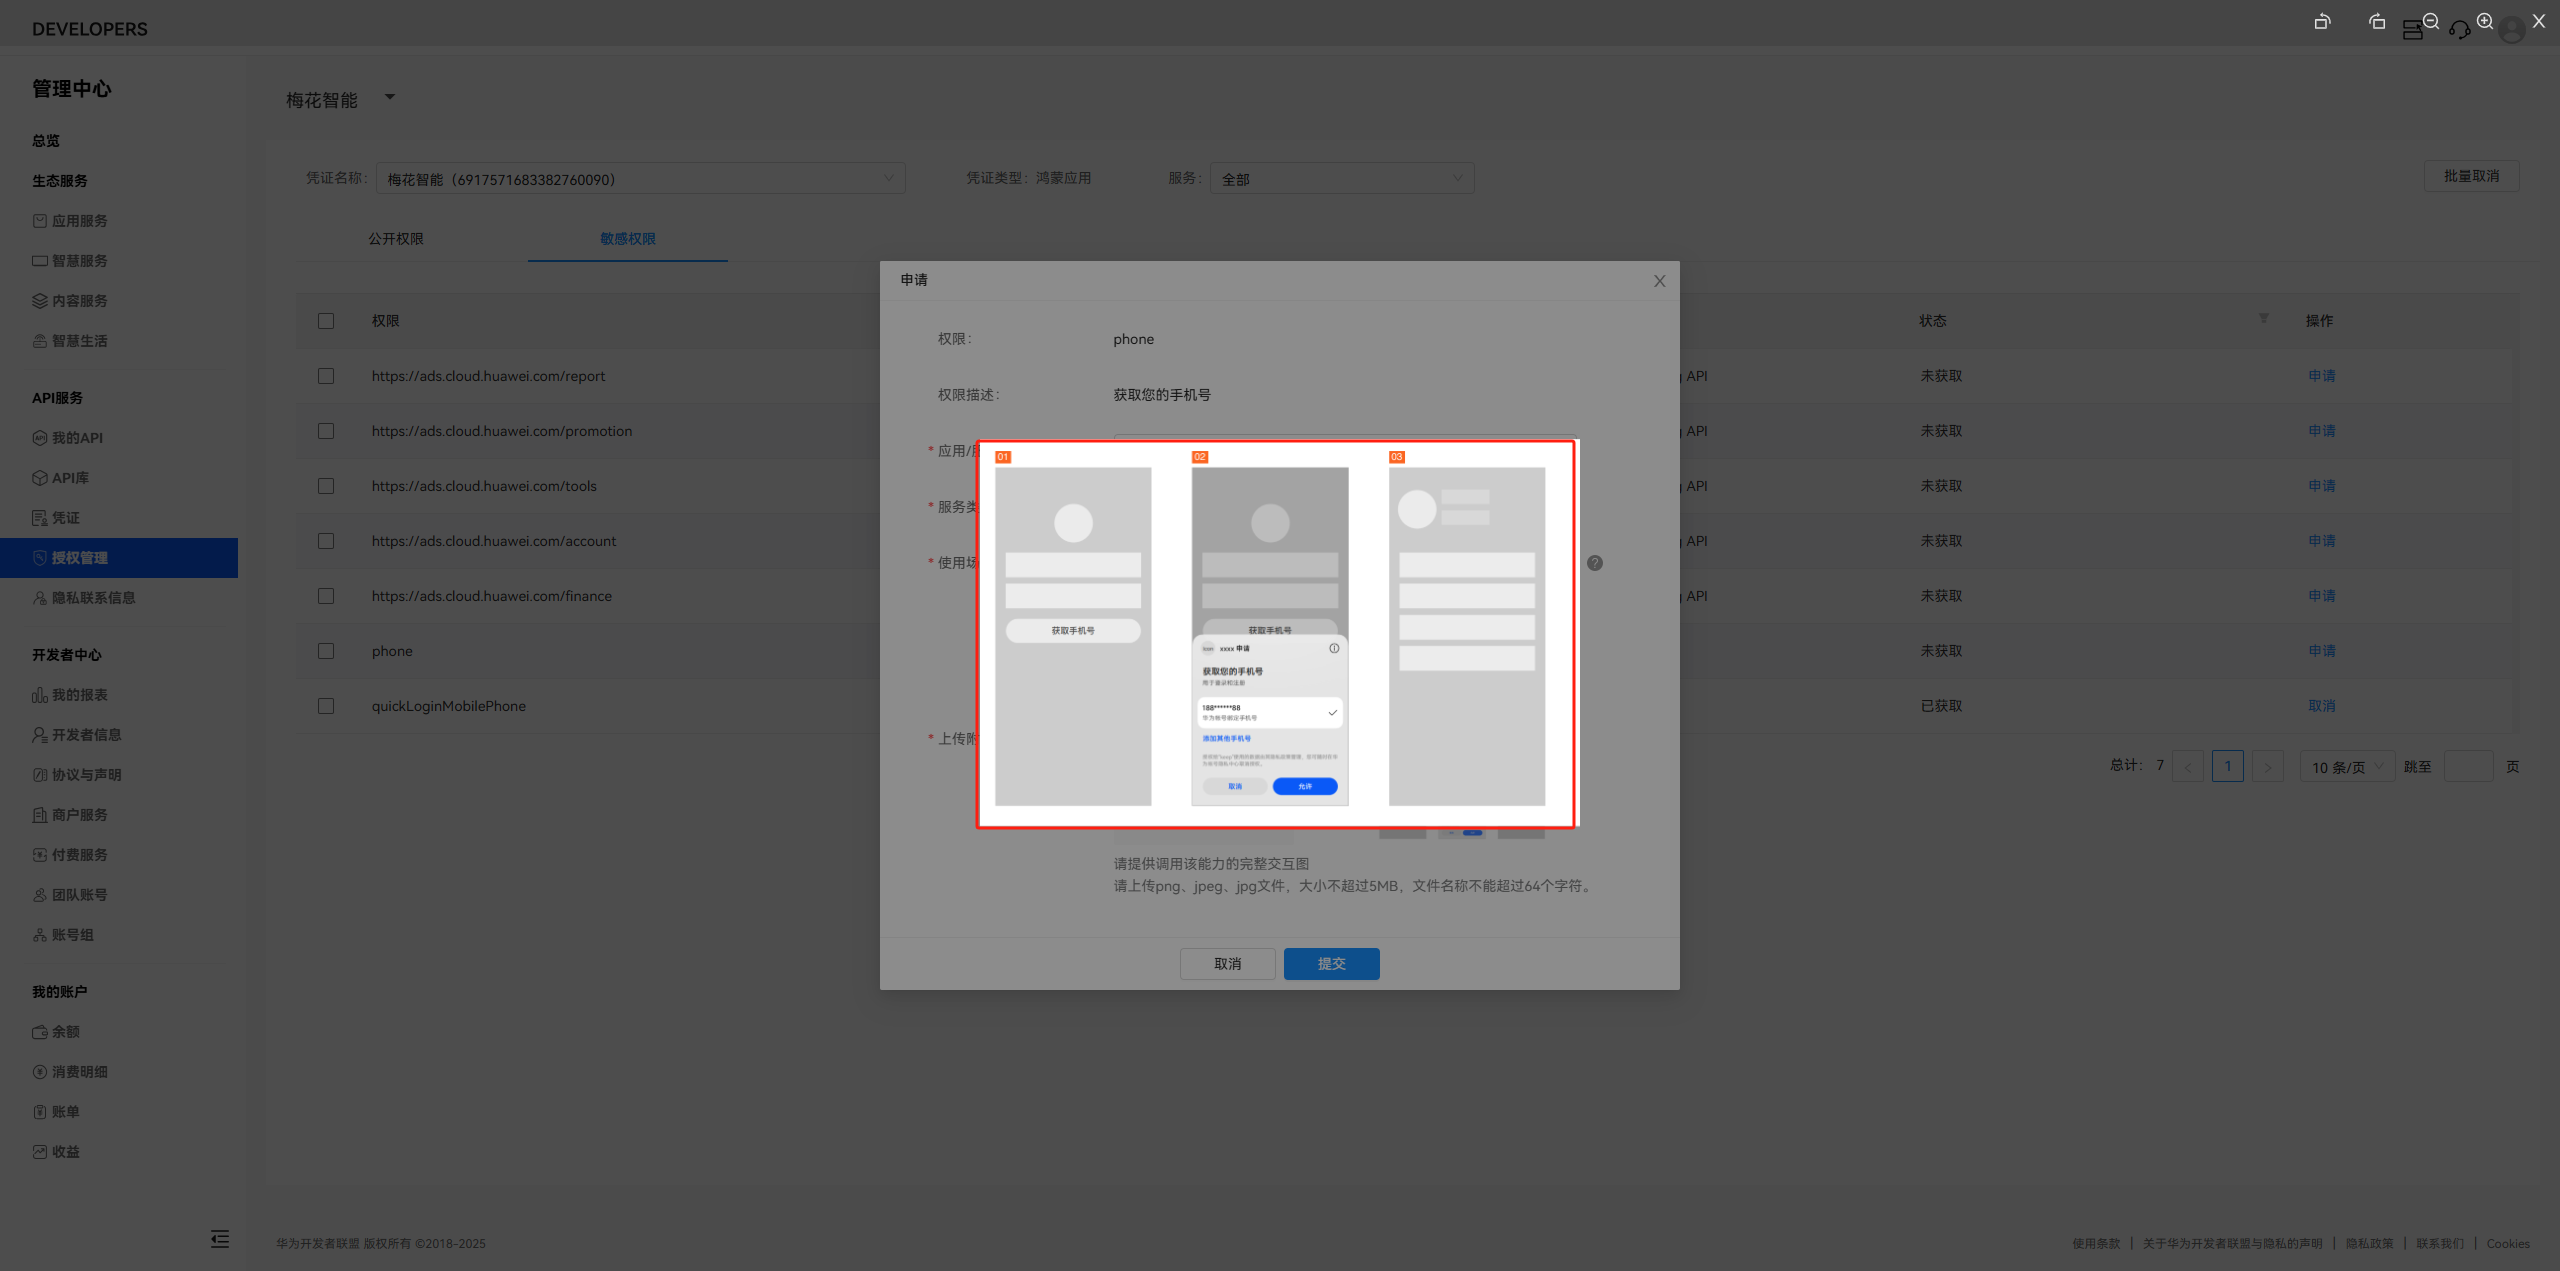Check the ads.cloud.huawei.com/report row checkbox
This screenshot has width=2560, height=1271.
click(326, 376)
